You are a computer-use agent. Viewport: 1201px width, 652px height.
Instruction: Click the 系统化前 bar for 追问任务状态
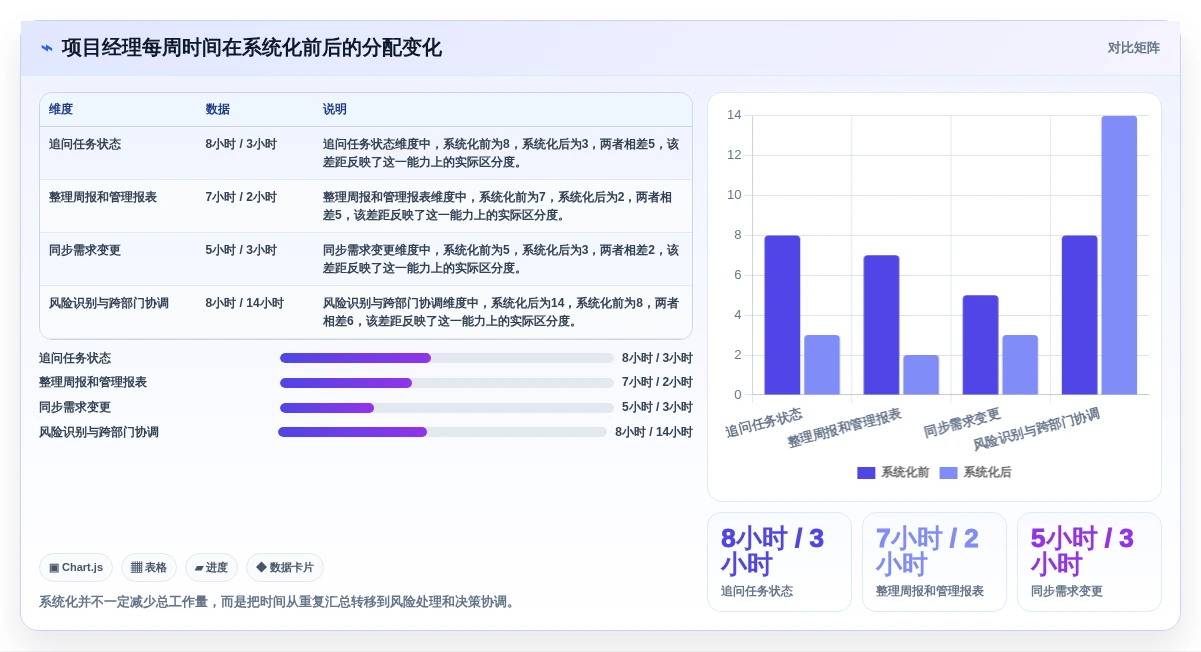[782, 315]
